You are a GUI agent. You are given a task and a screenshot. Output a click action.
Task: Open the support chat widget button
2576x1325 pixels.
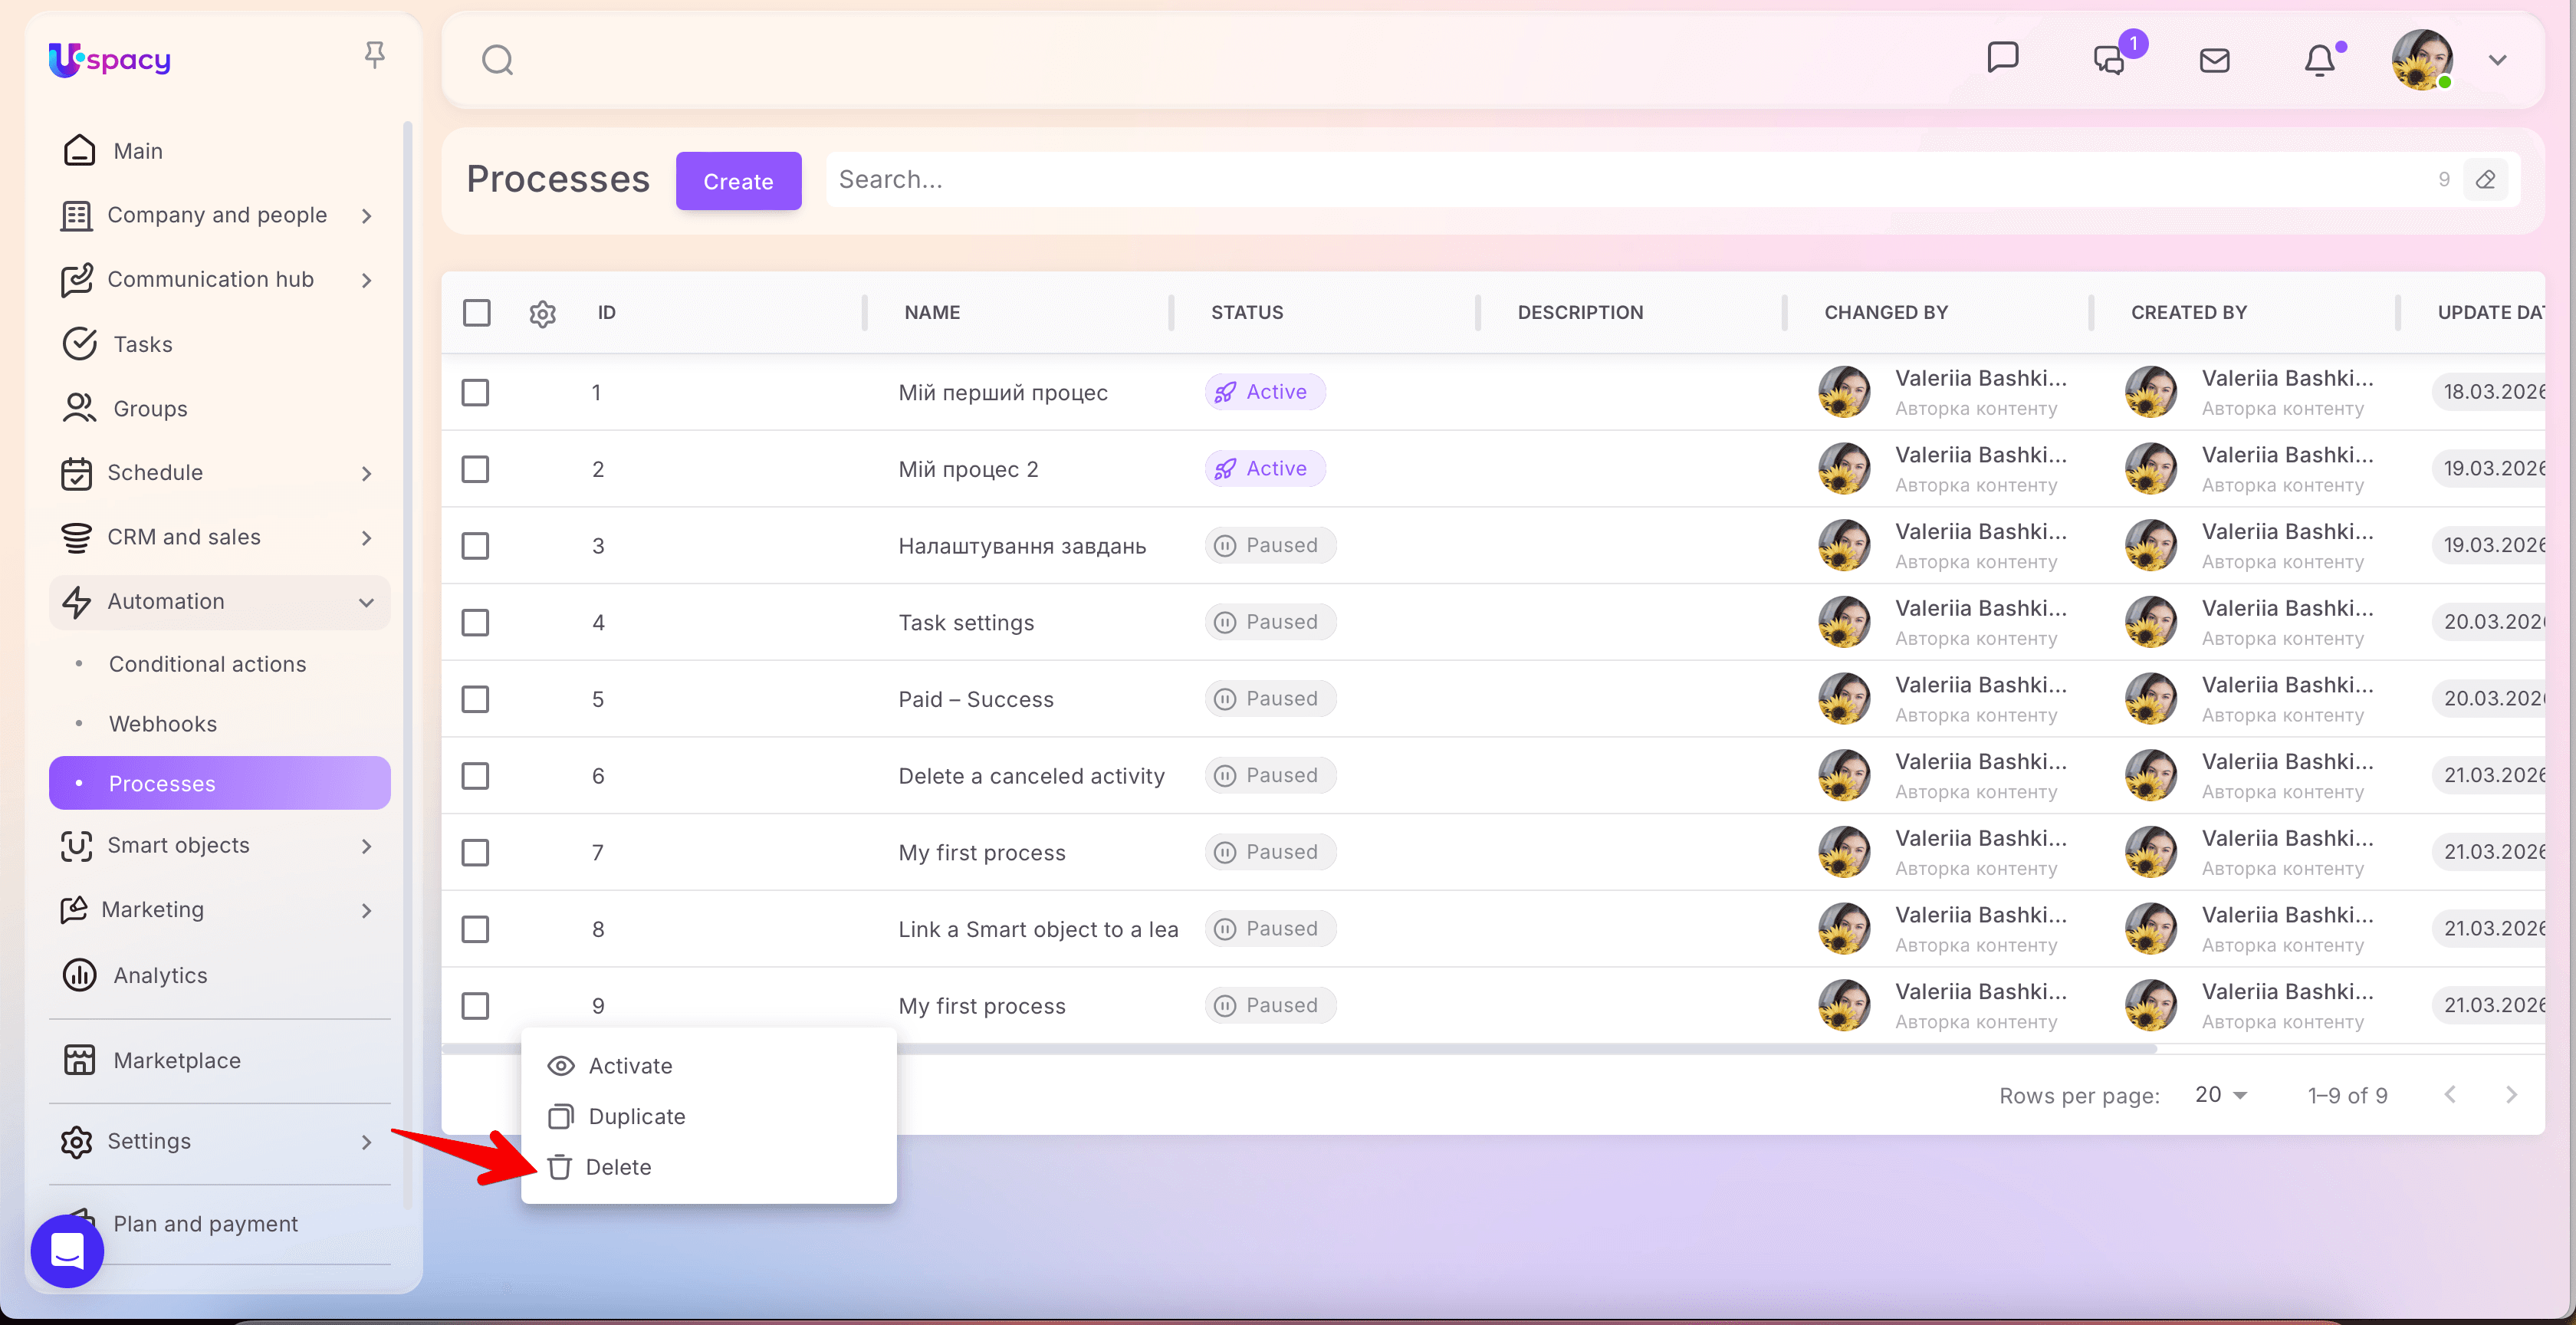(67, 1250)
